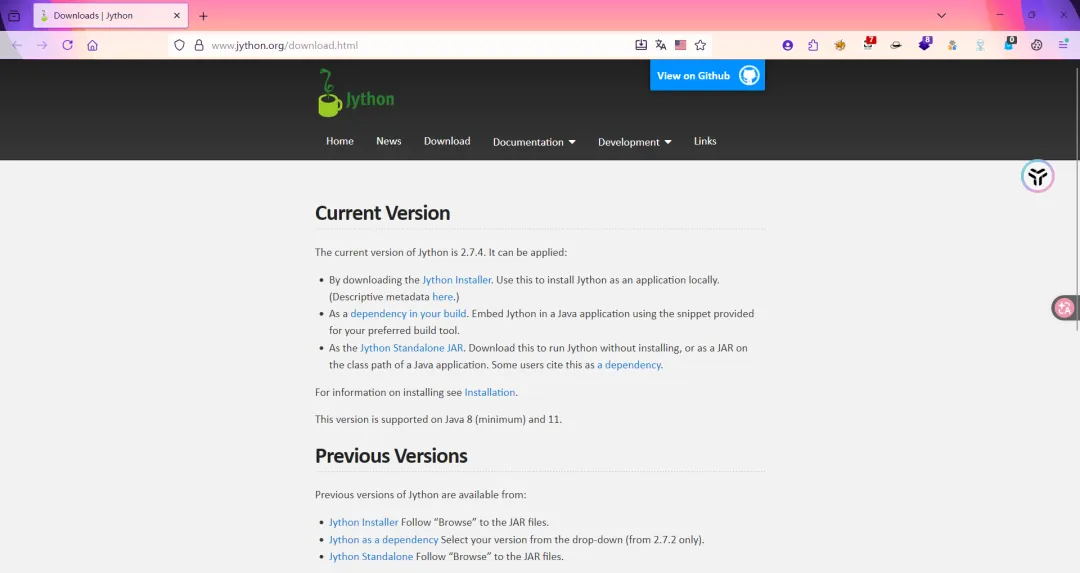Click the Current Version heading
The image size is (1080, 573).
[382, 213]
